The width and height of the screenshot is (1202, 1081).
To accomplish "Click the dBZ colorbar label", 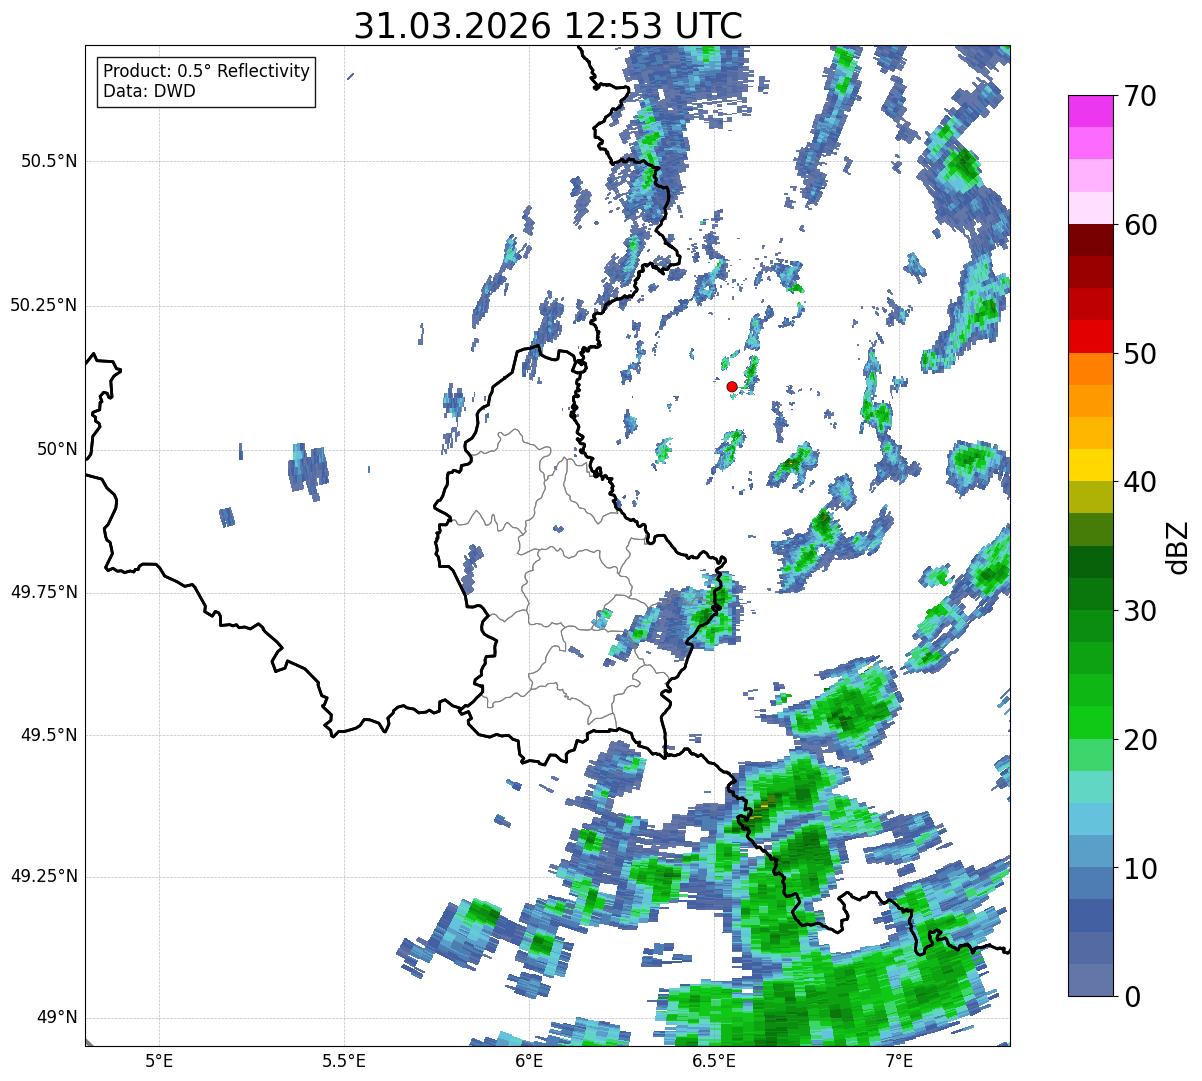I will 1177,546.
